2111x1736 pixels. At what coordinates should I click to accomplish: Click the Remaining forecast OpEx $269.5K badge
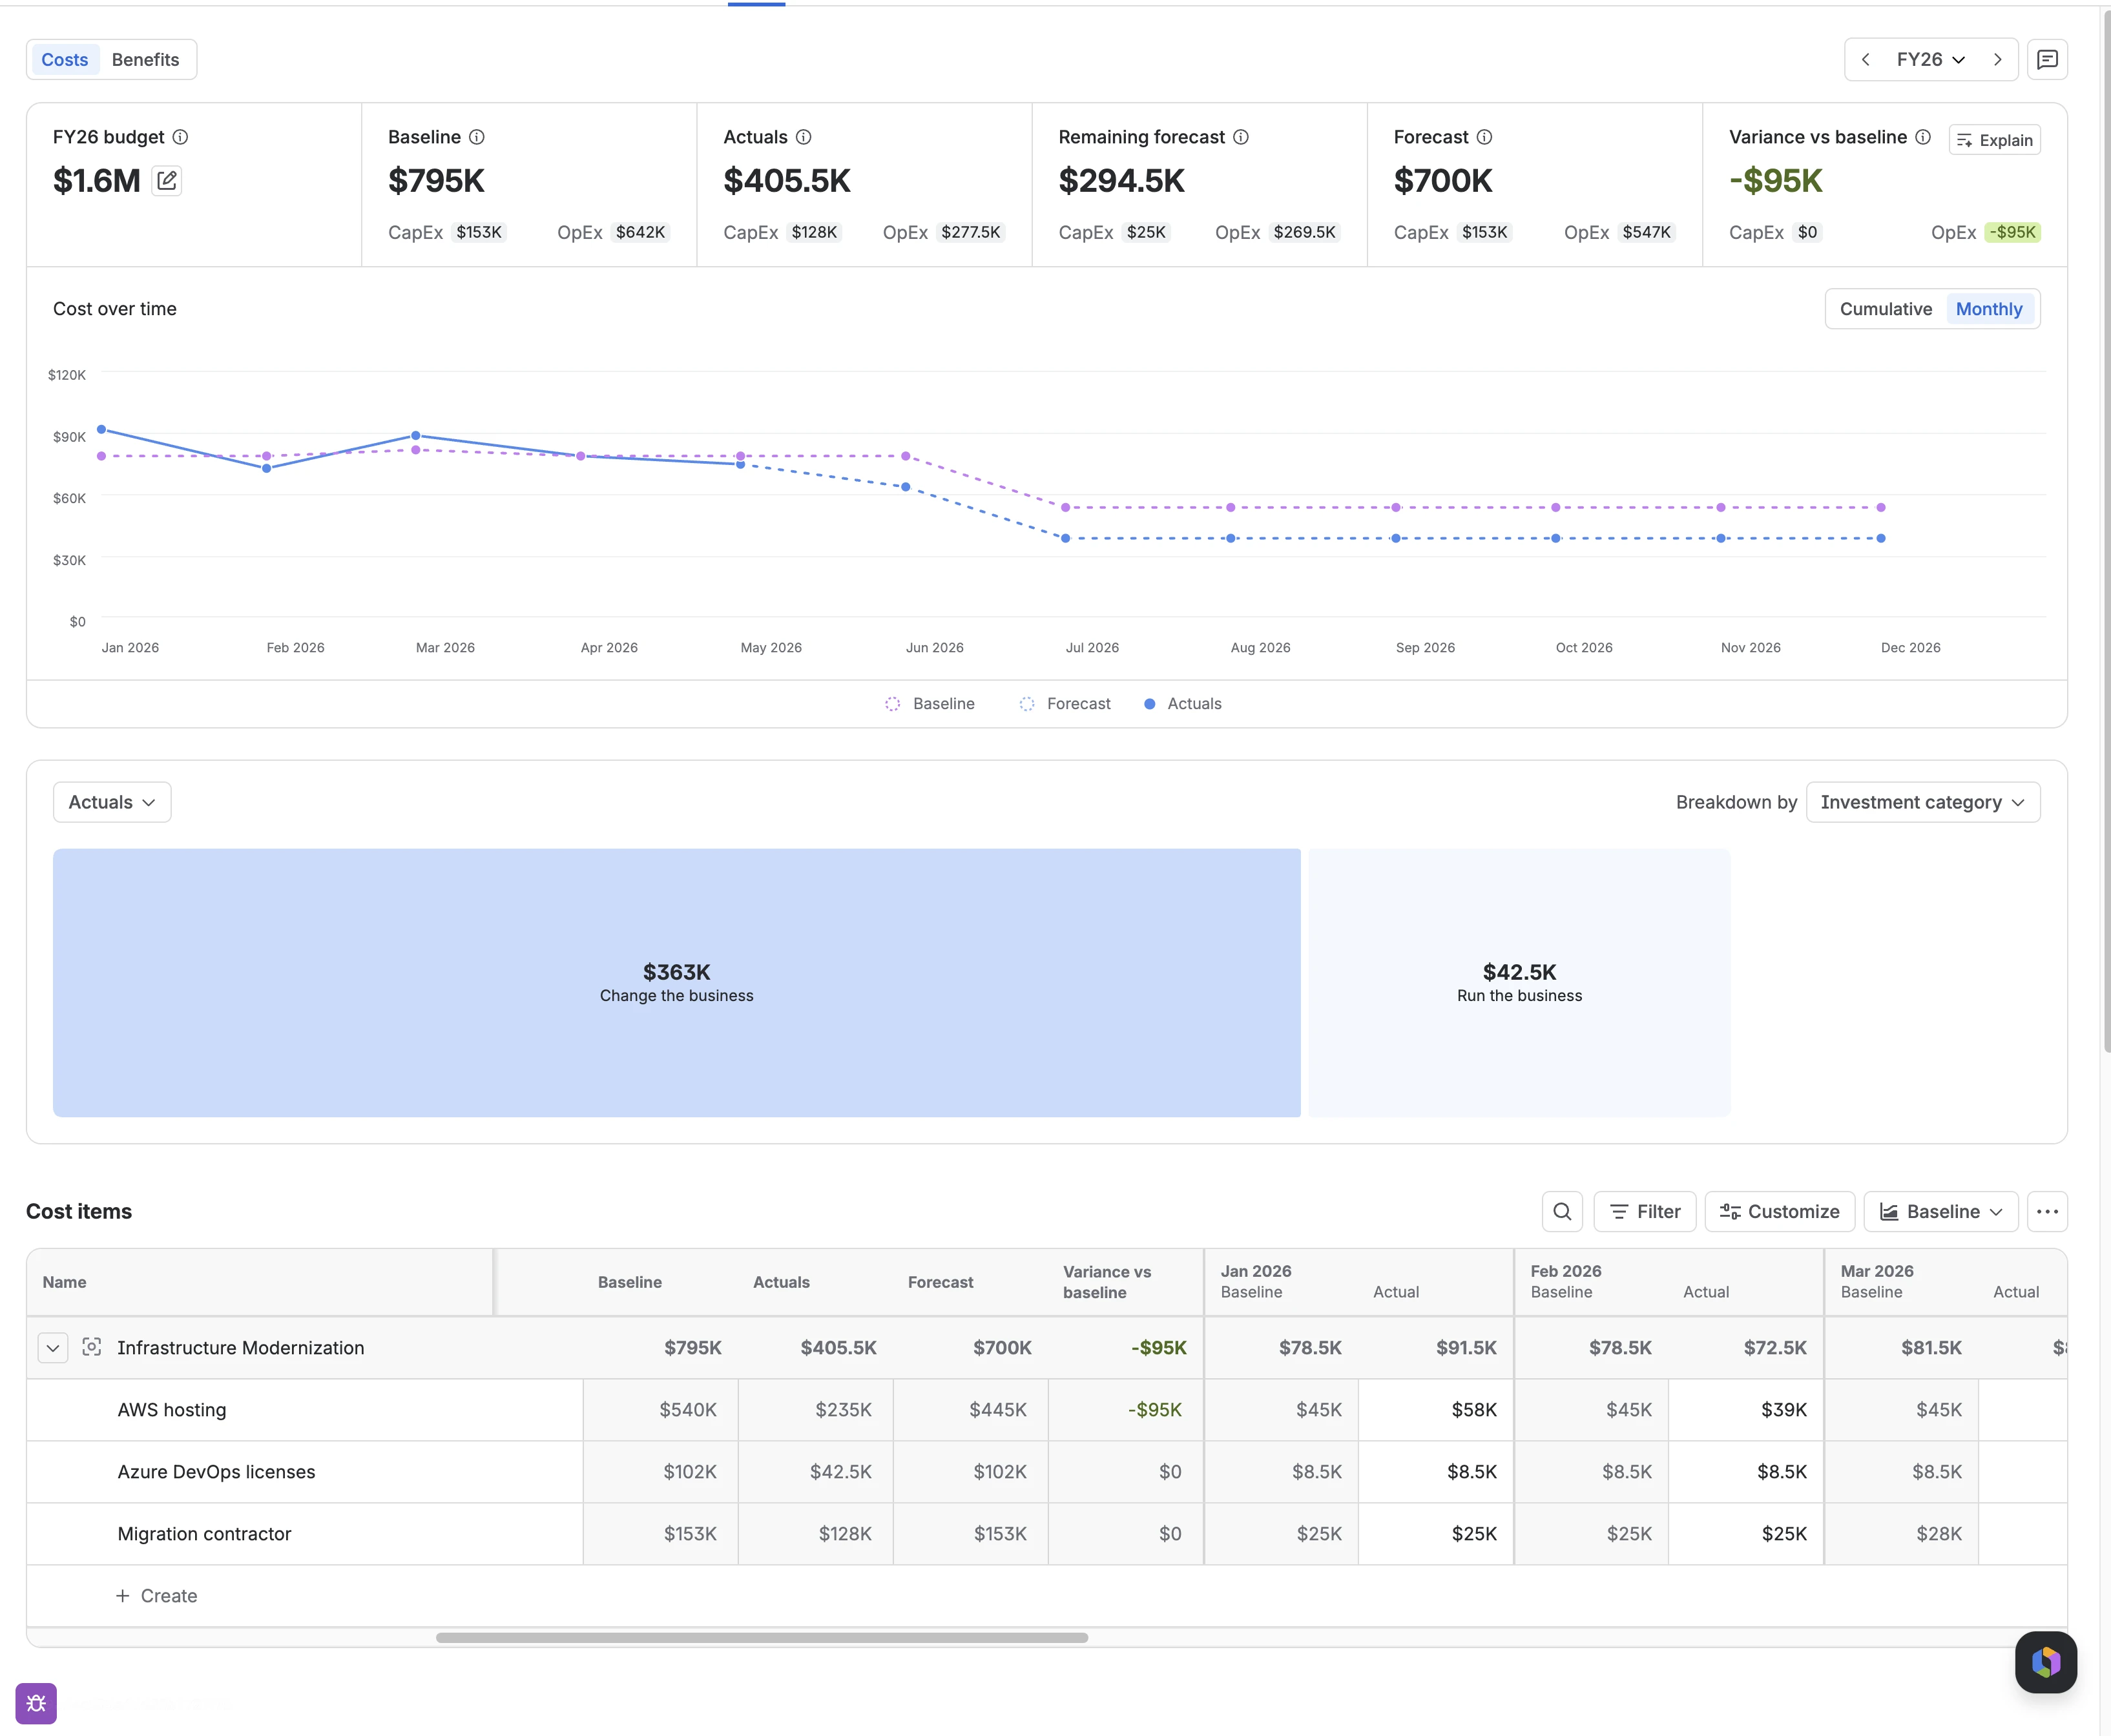tap(1304, 232)
